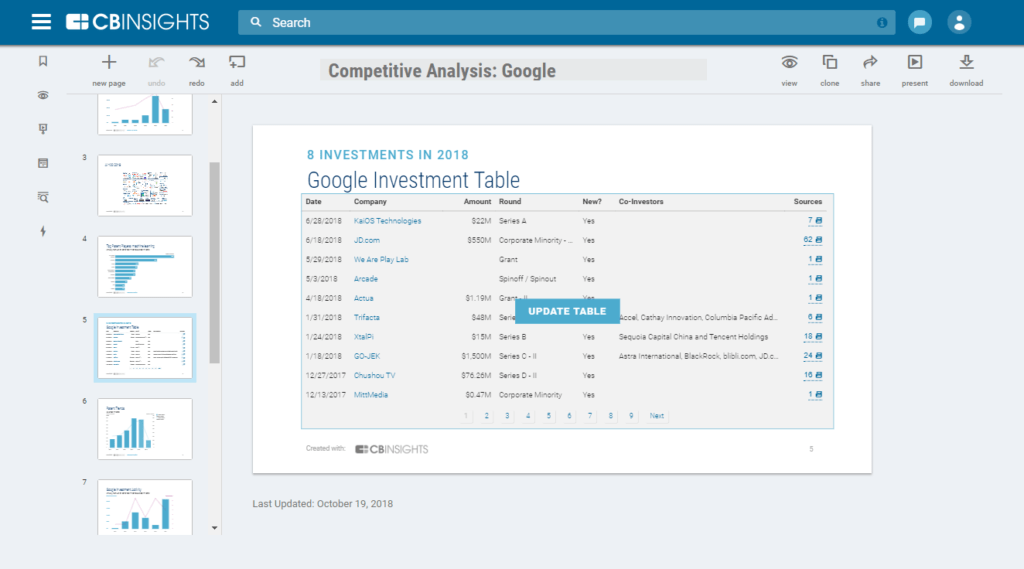Screen dimensions: 1024x569
Task: Click the Date column header
Action: coord(313,202)
